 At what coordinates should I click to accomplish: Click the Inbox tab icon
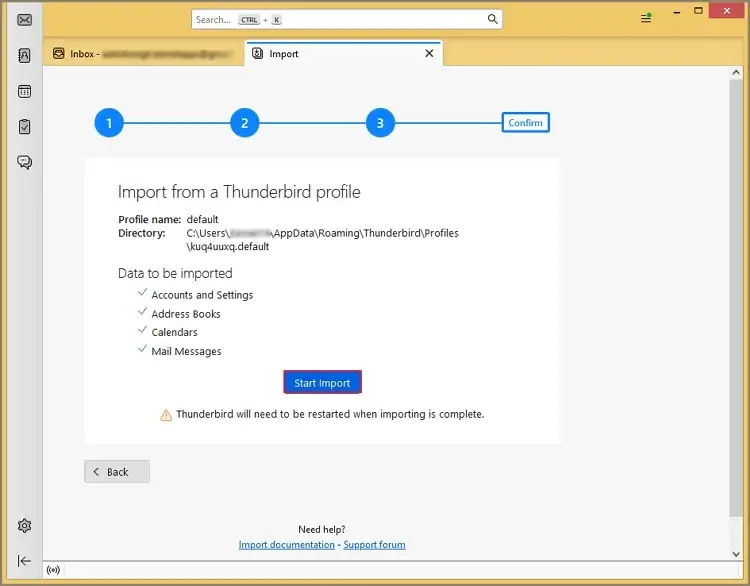[59, 54]
